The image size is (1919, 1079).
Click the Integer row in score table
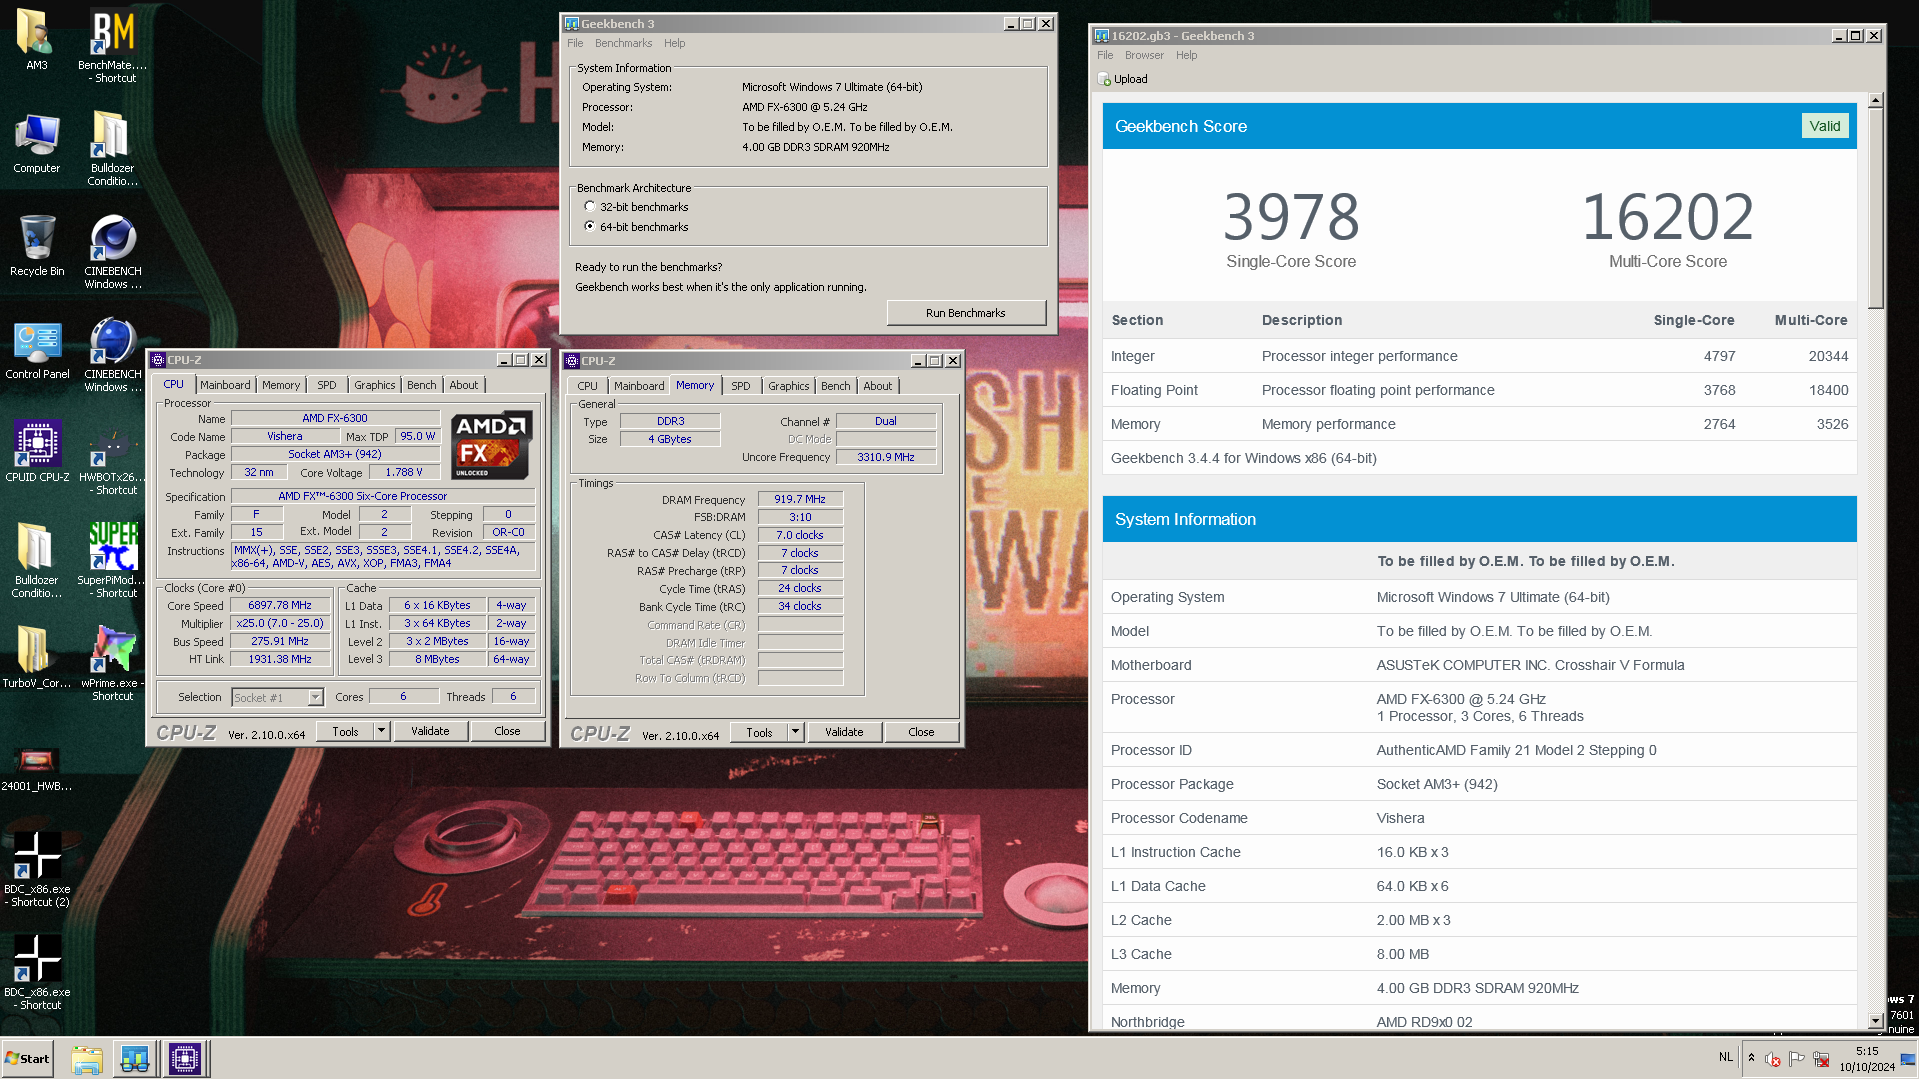(1479, 356)
